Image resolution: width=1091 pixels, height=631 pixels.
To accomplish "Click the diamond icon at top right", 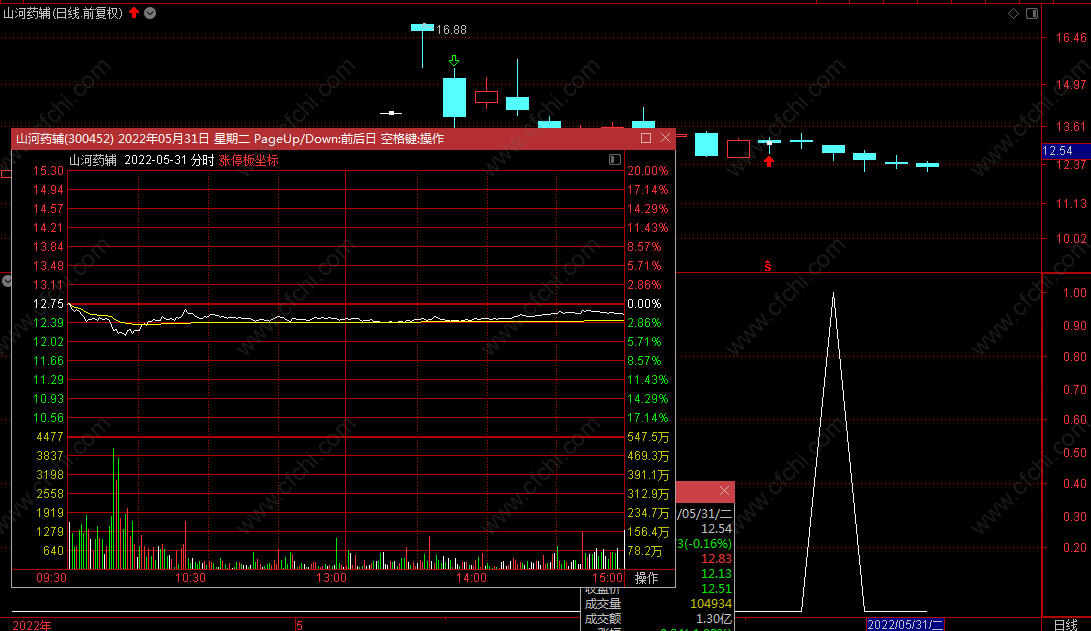I will click(1013, 13).
